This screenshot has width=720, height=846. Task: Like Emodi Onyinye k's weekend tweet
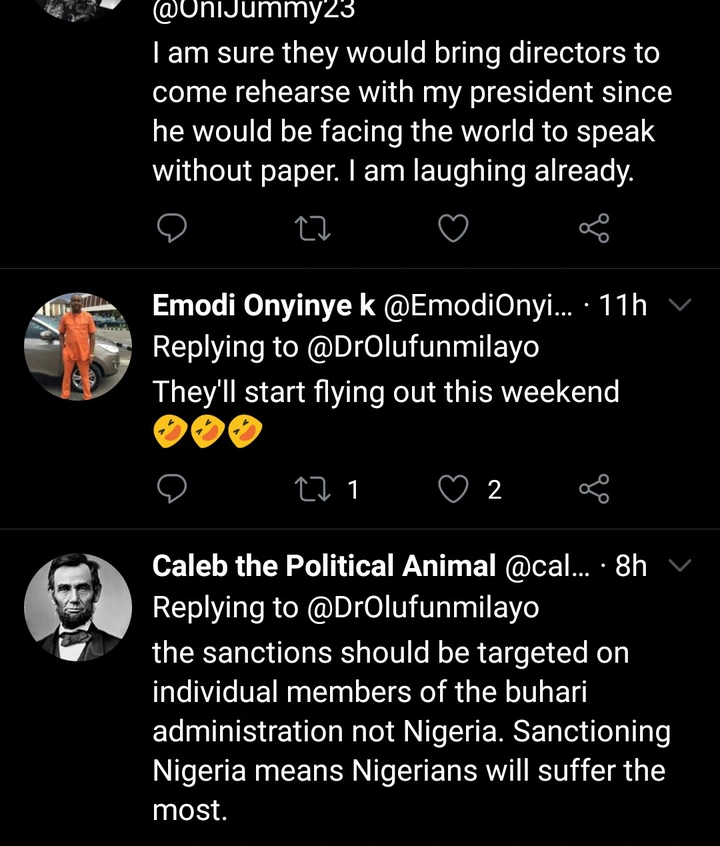454,489
